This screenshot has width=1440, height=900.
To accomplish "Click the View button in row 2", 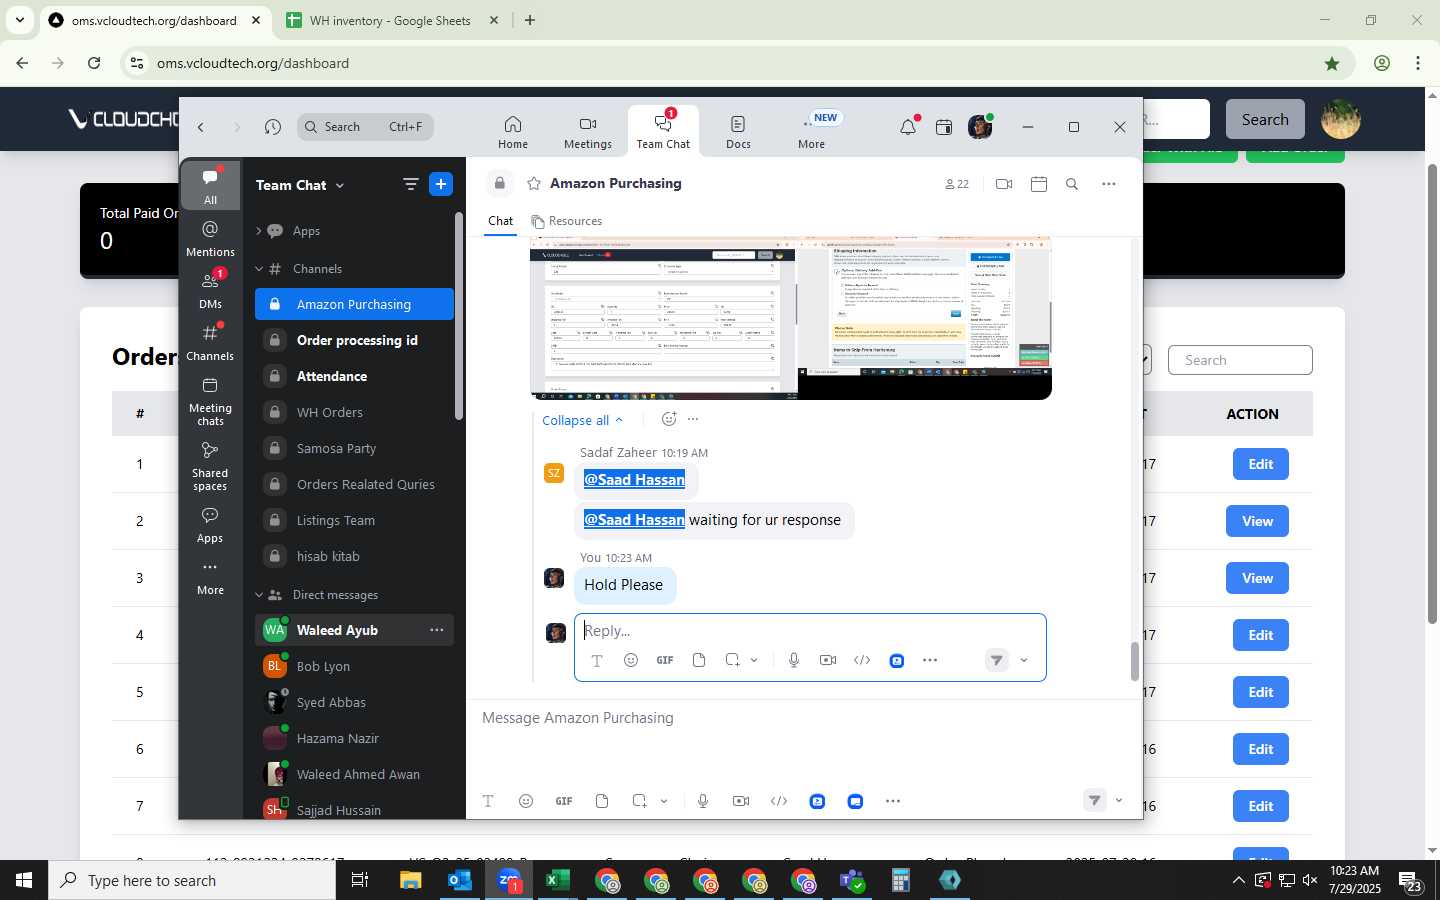I will point(1257,521).
